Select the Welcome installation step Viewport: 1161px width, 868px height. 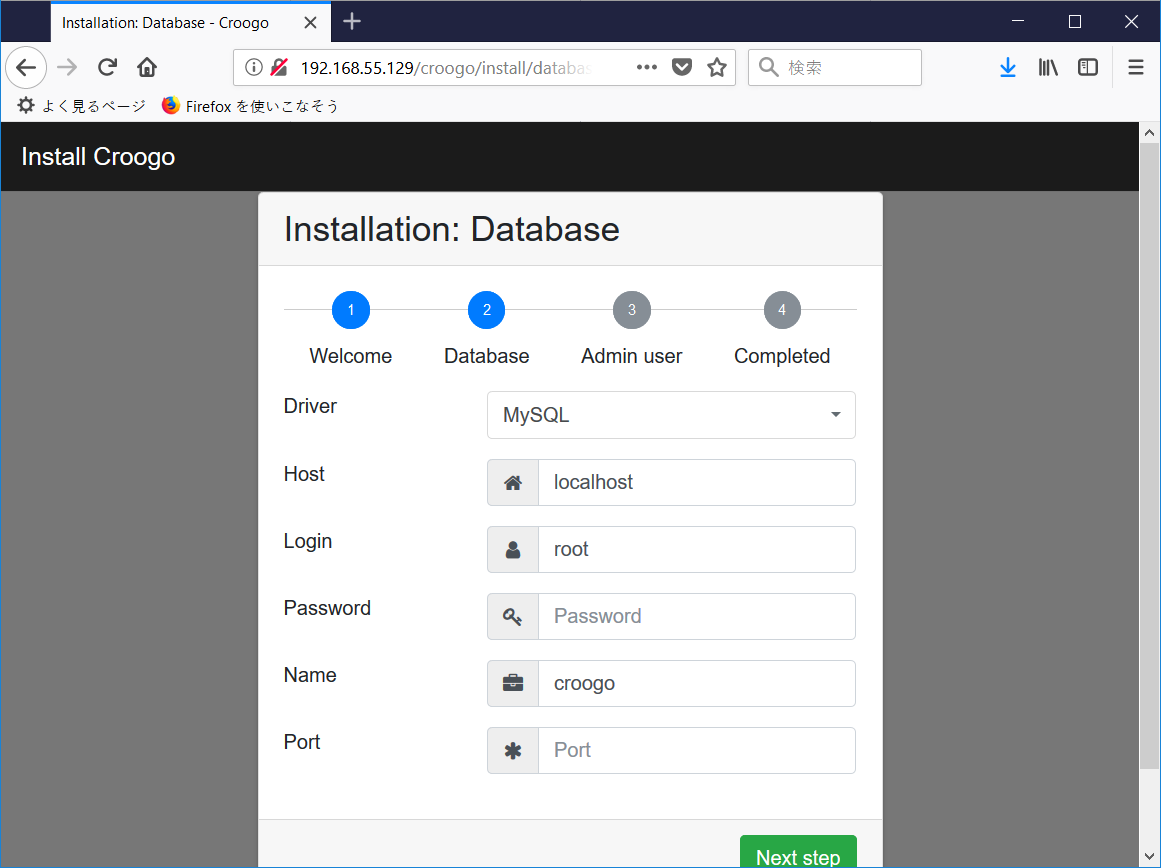click(351, 310)
